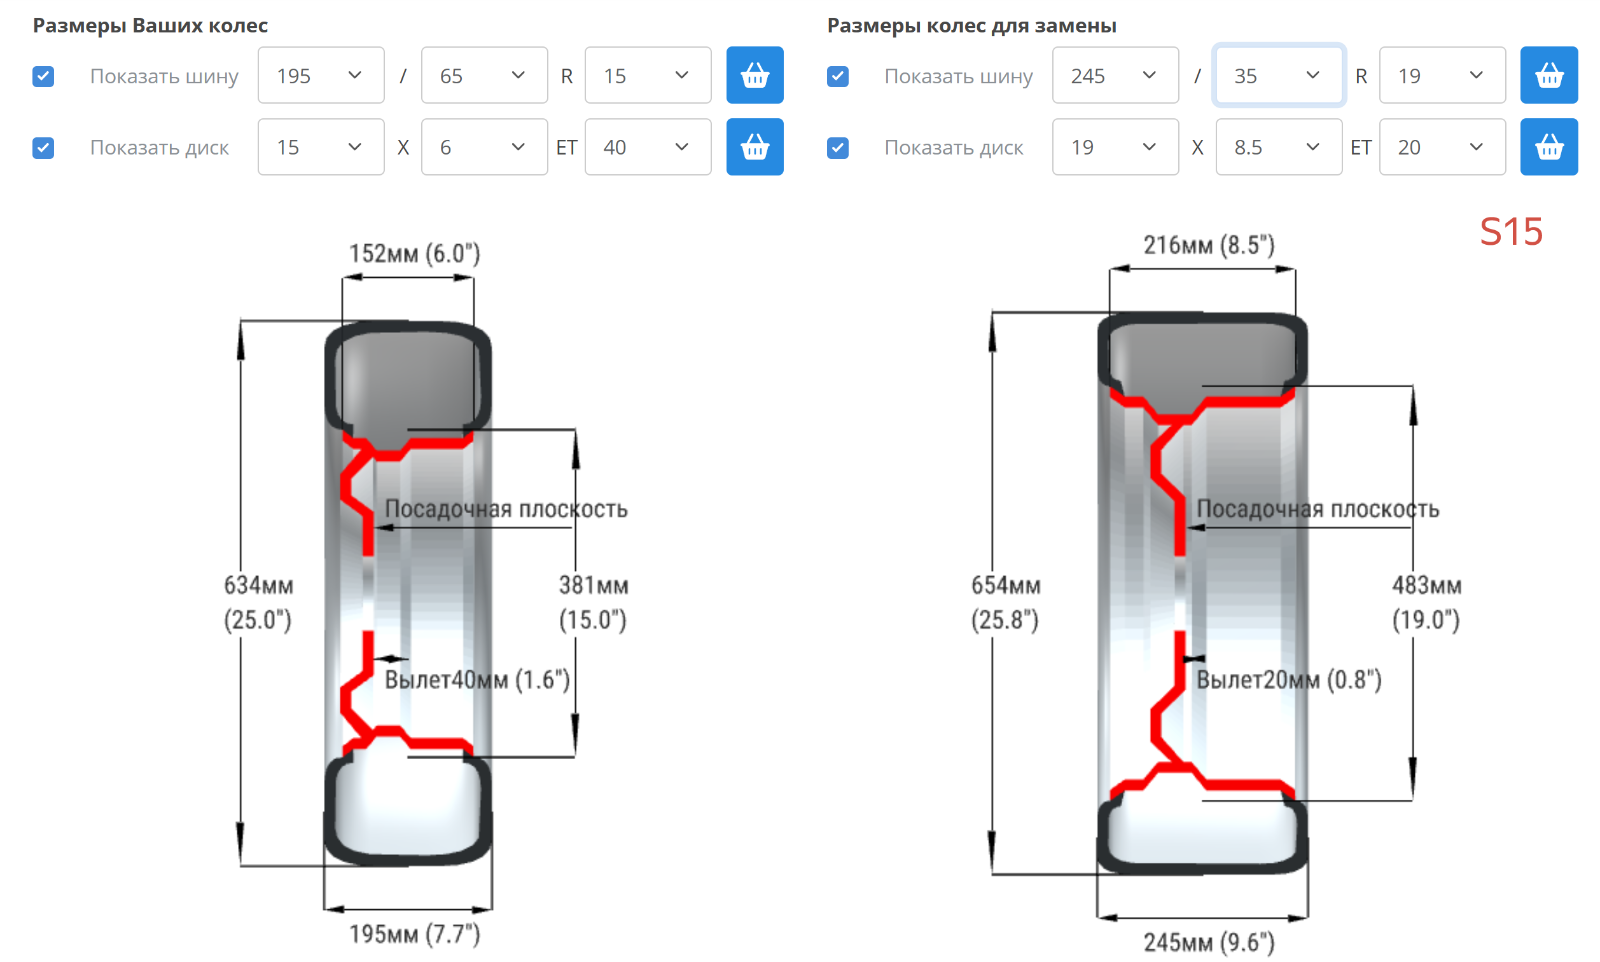The image size is (1600, 962).
Task: Add replacement tire to cart
Action: point(1548,75)
